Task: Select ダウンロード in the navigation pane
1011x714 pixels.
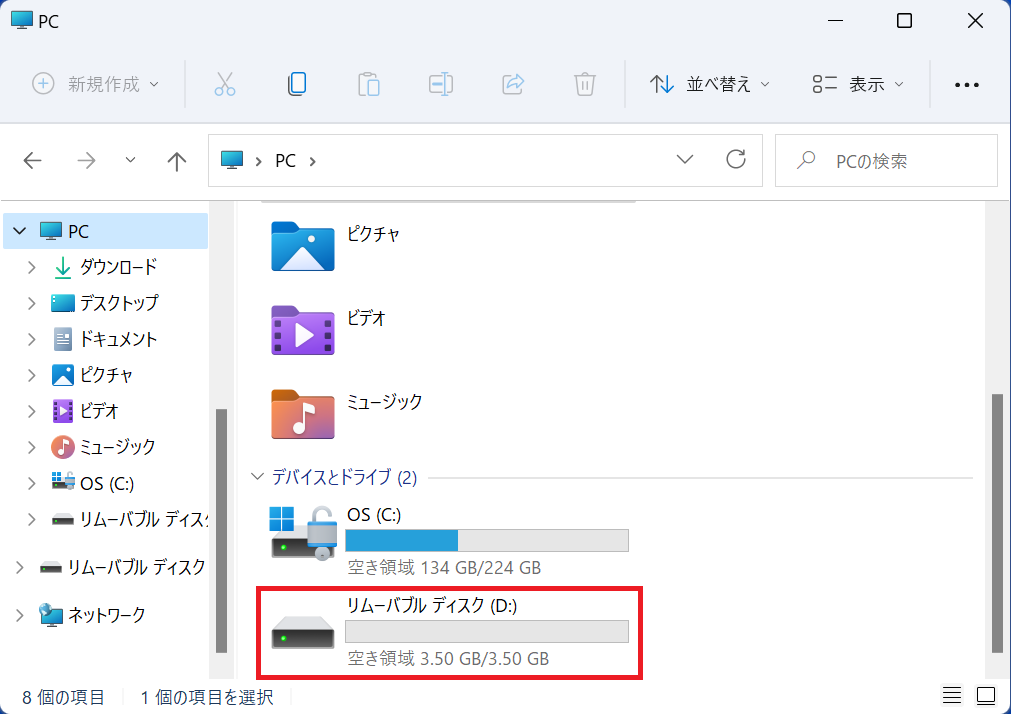Action: tap(117, 267)
